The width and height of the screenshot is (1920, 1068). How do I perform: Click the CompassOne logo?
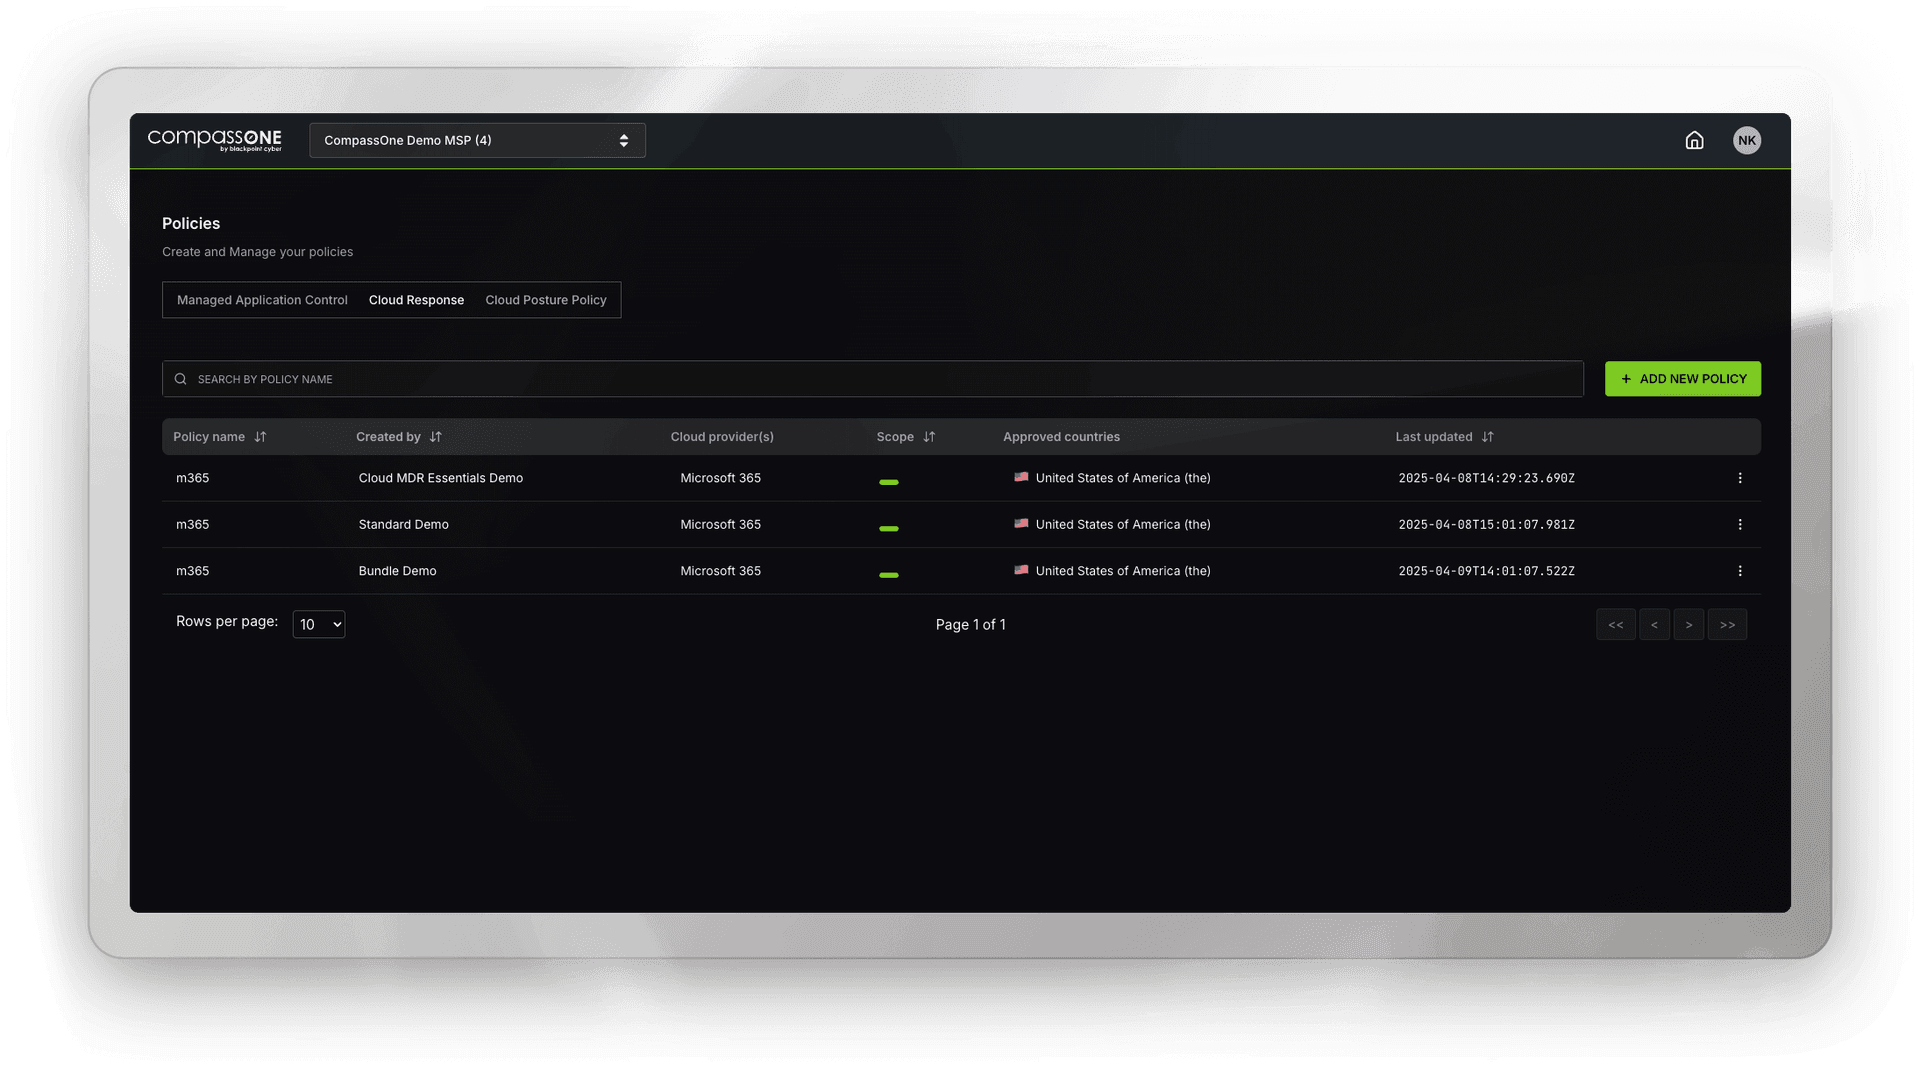point(214,140)
